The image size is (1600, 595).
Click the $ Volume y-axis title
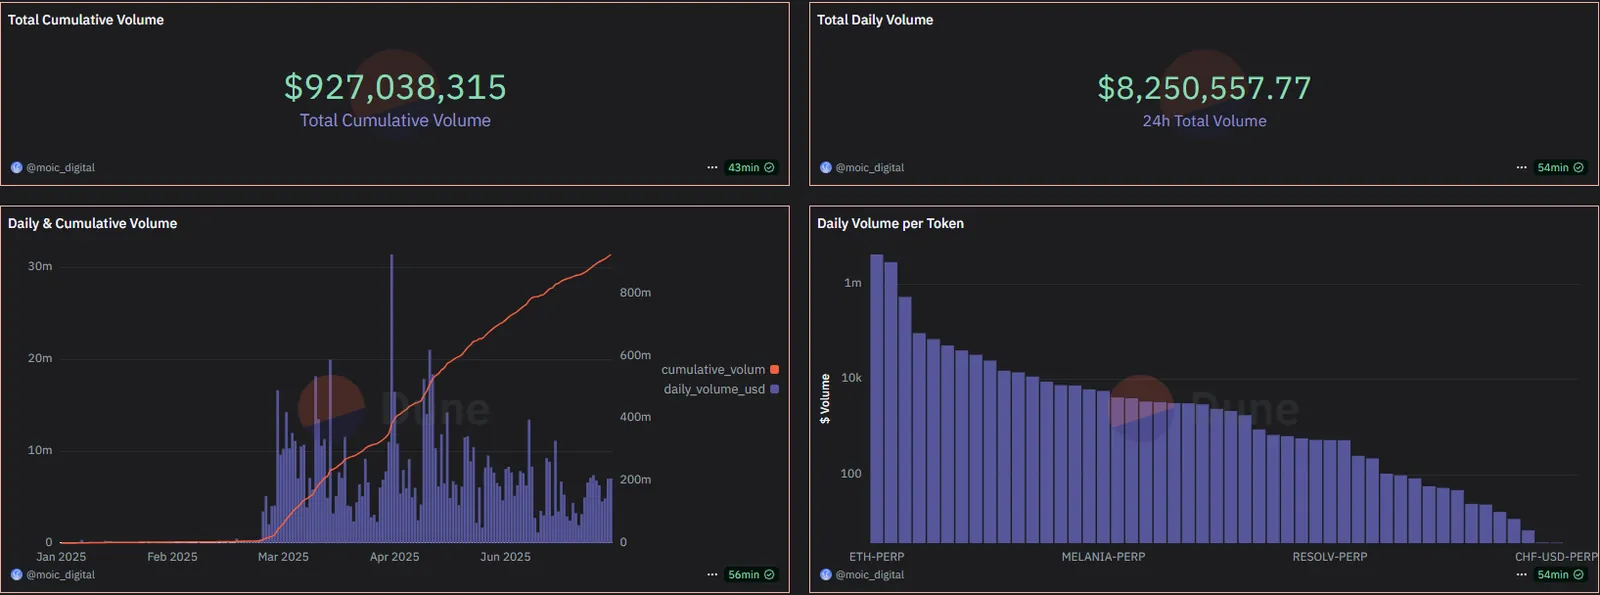click(825, 399)
